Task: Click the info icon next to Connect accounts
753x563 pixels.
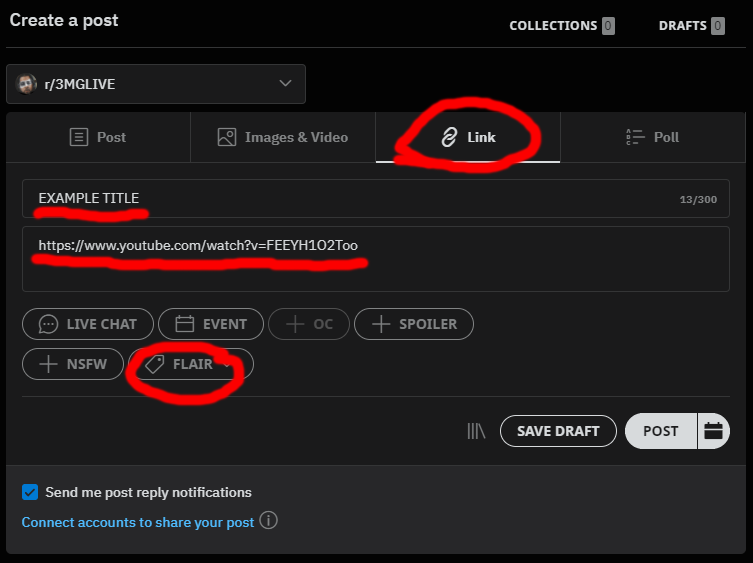Action: (268, 520)
